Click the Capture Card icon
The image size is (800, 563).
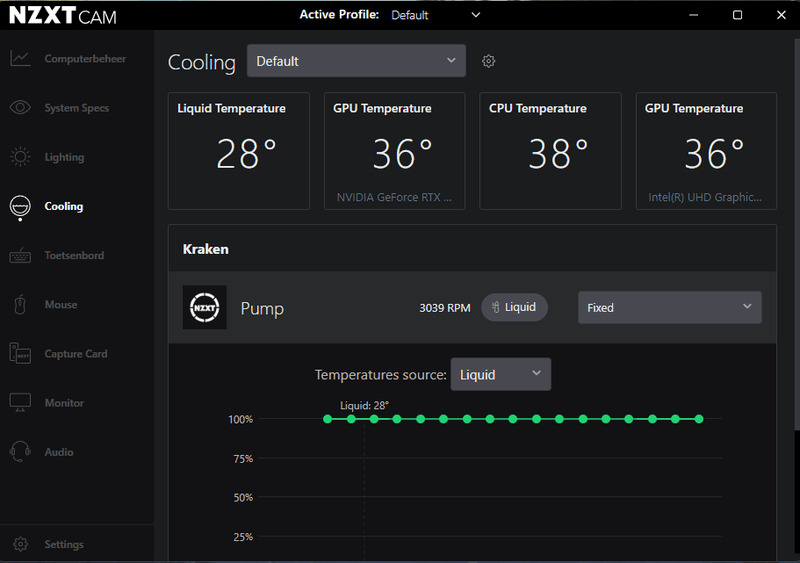(x=20, y=354)
